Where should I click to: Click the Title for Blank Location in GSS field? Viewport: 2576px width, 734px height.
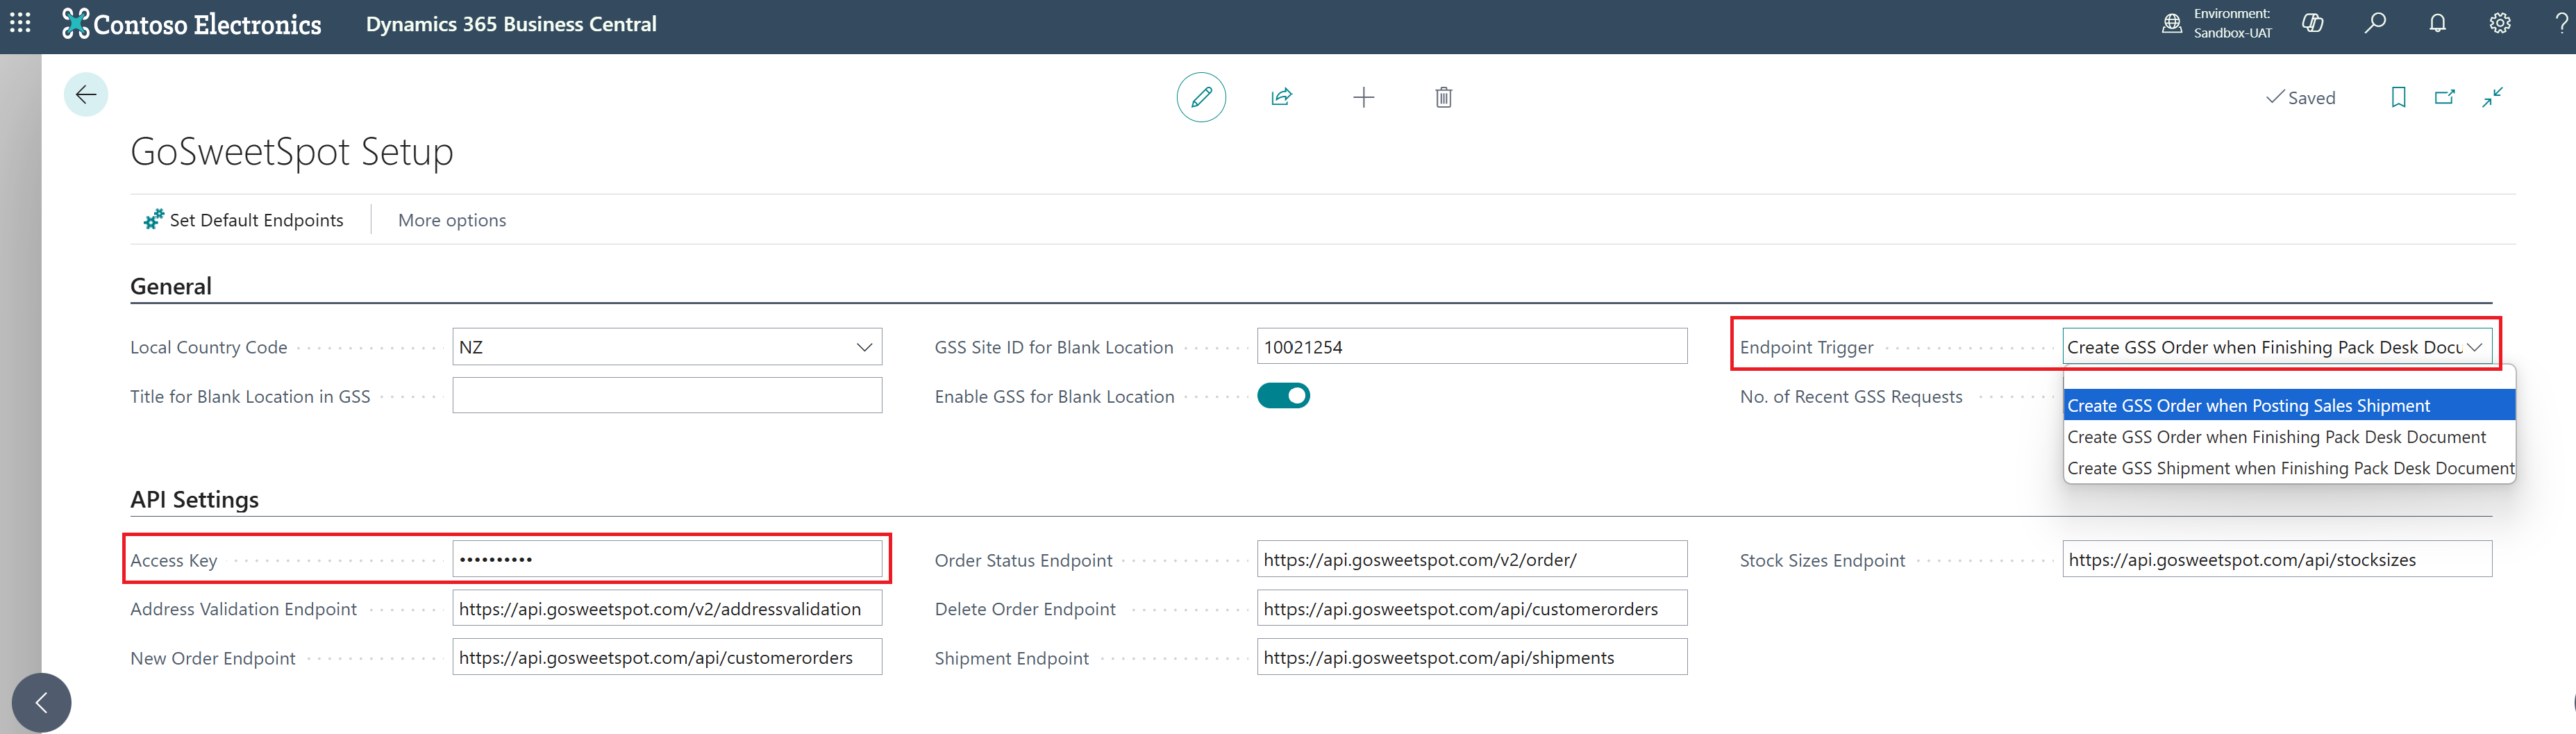(667, 396)
